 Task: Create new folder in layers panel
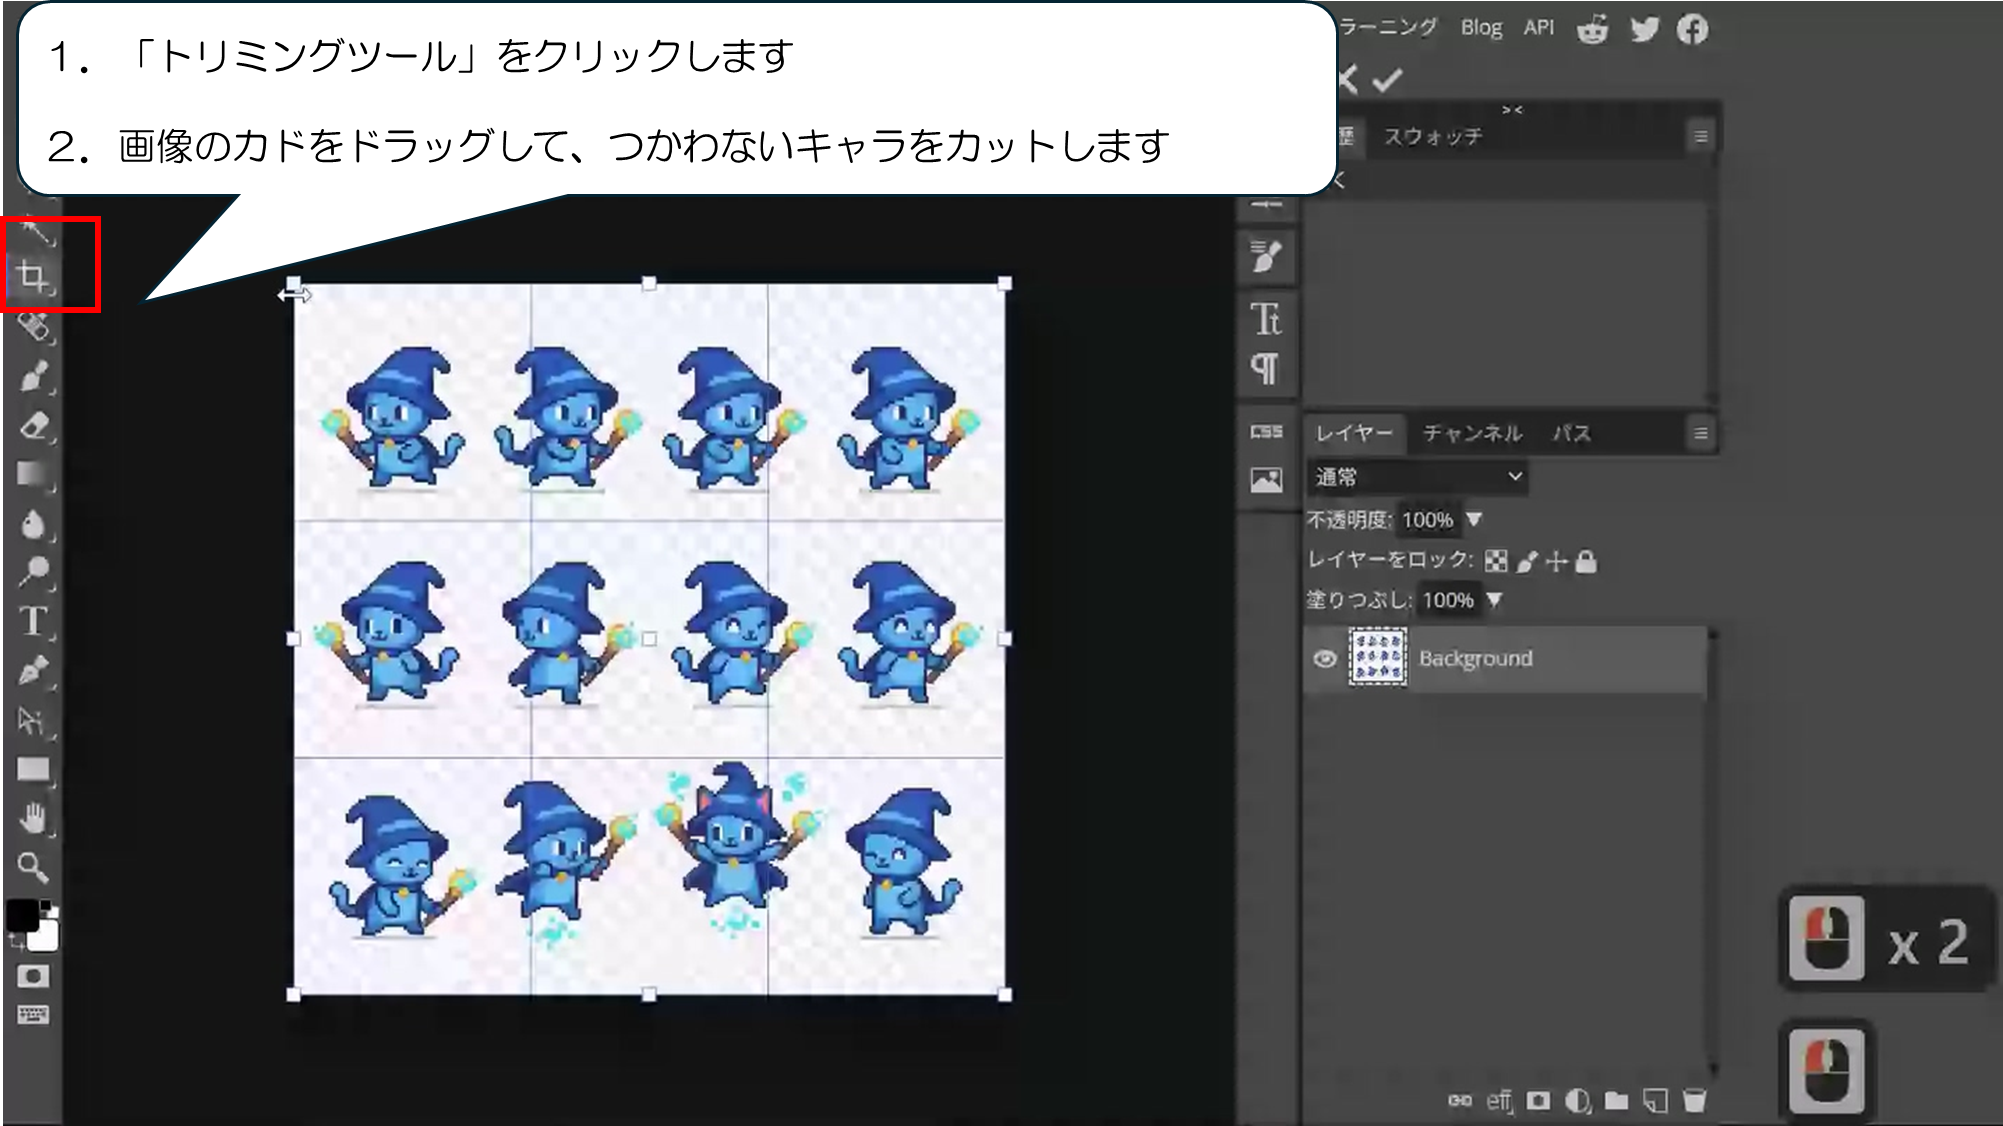[x=1616, y=1101]
